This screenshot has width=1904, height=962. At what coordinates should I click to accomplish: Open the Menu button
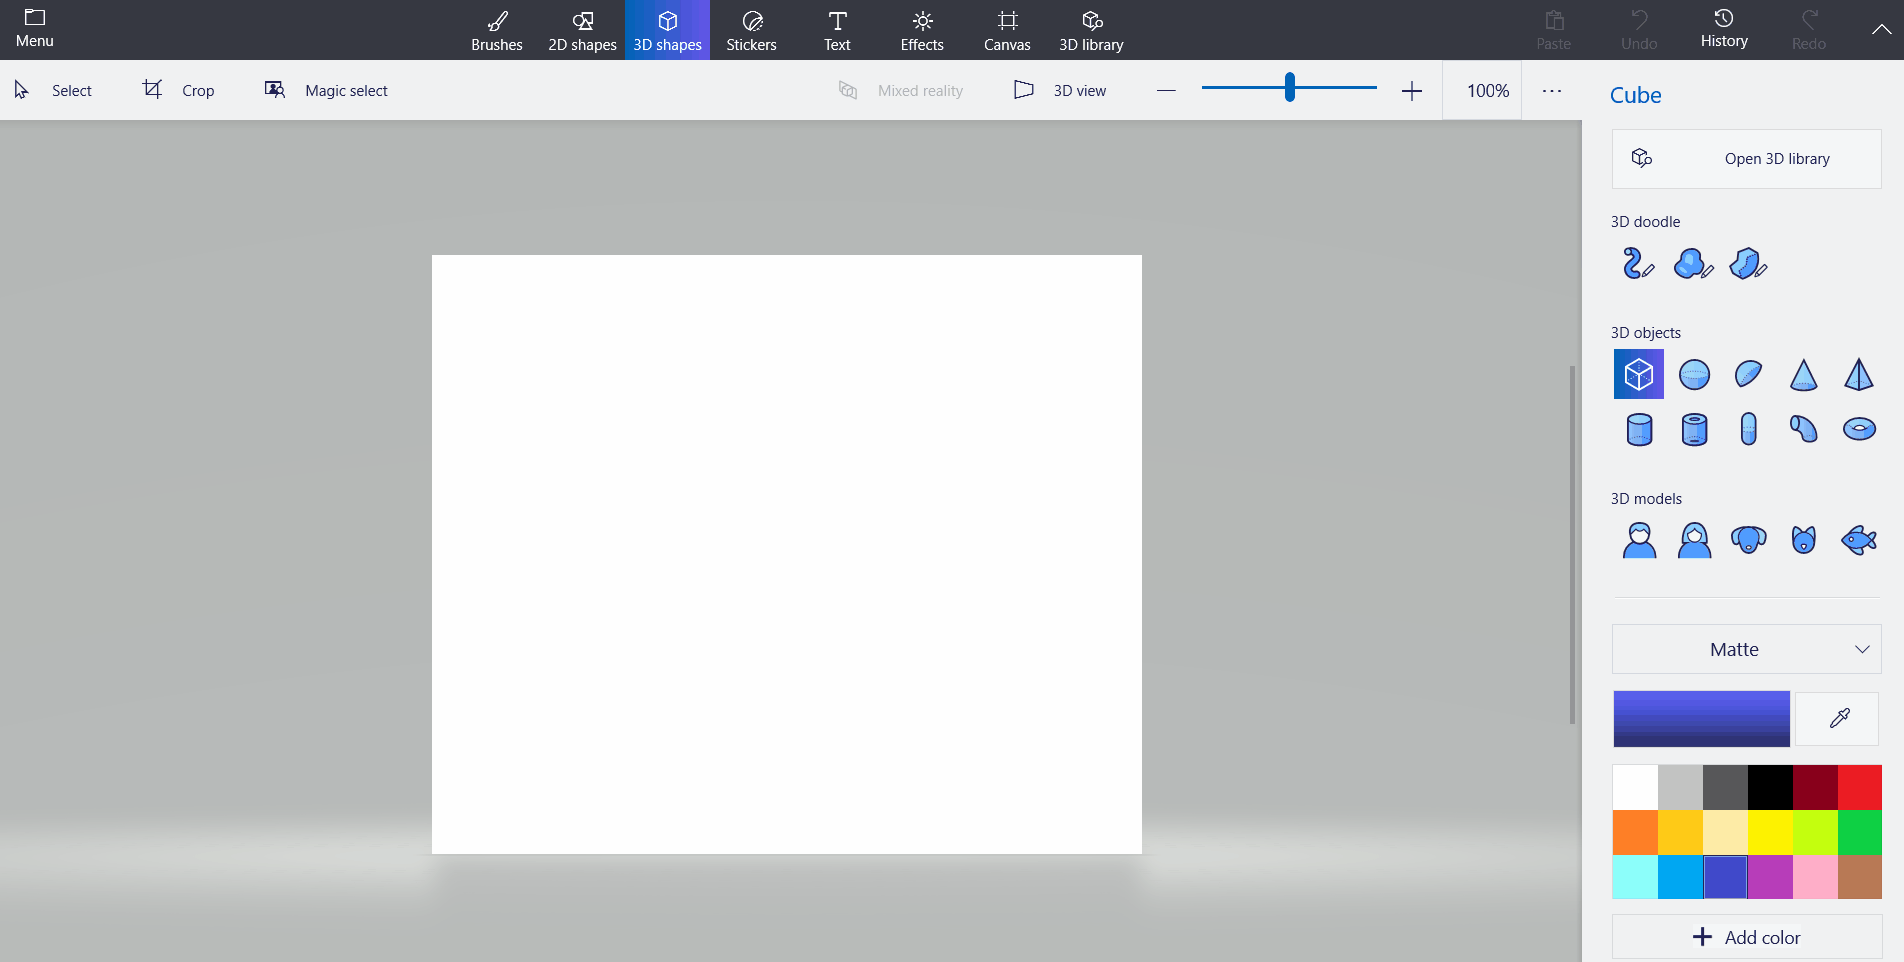click(x=35, y=29)
